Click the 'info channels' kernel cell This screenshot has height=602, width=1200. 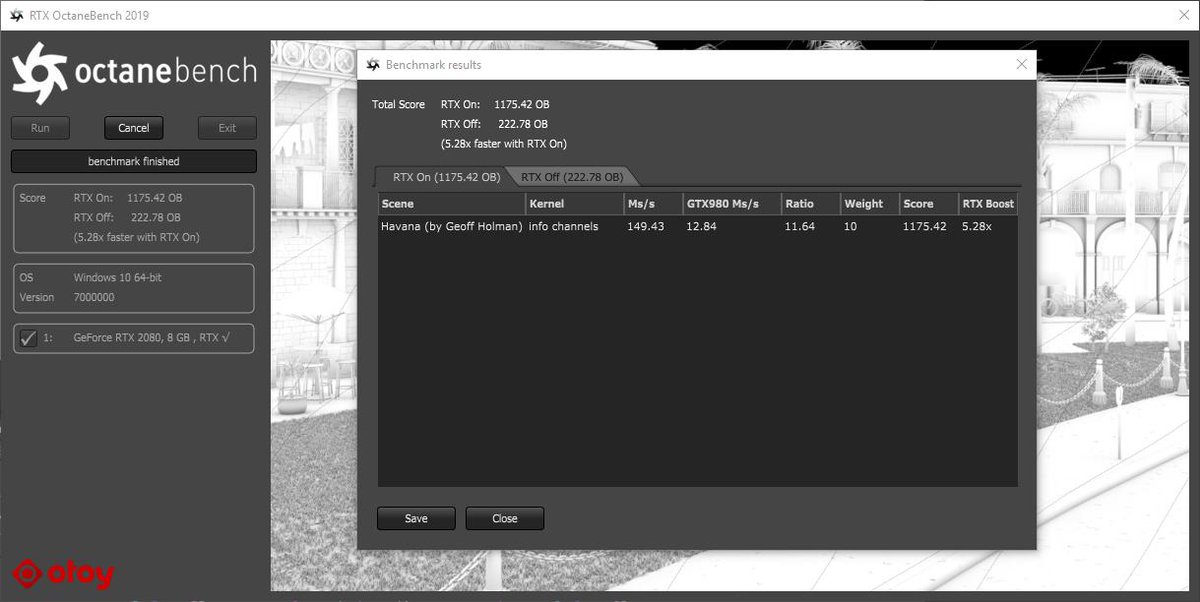point(563,226)
